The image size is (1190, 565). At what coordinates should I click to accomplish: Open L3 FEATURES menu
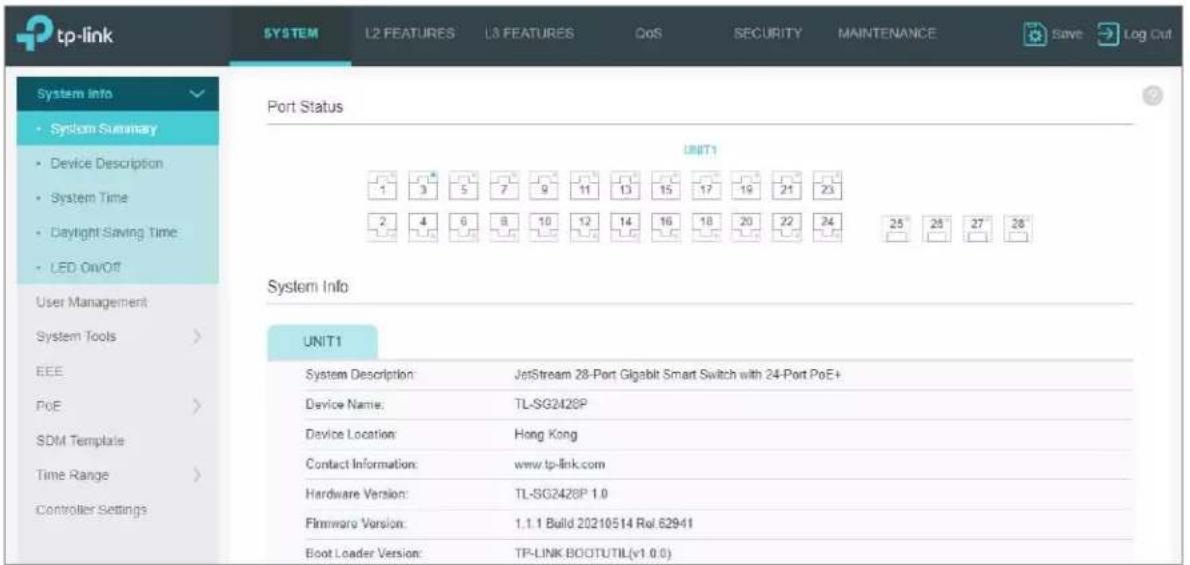(530, 33)
